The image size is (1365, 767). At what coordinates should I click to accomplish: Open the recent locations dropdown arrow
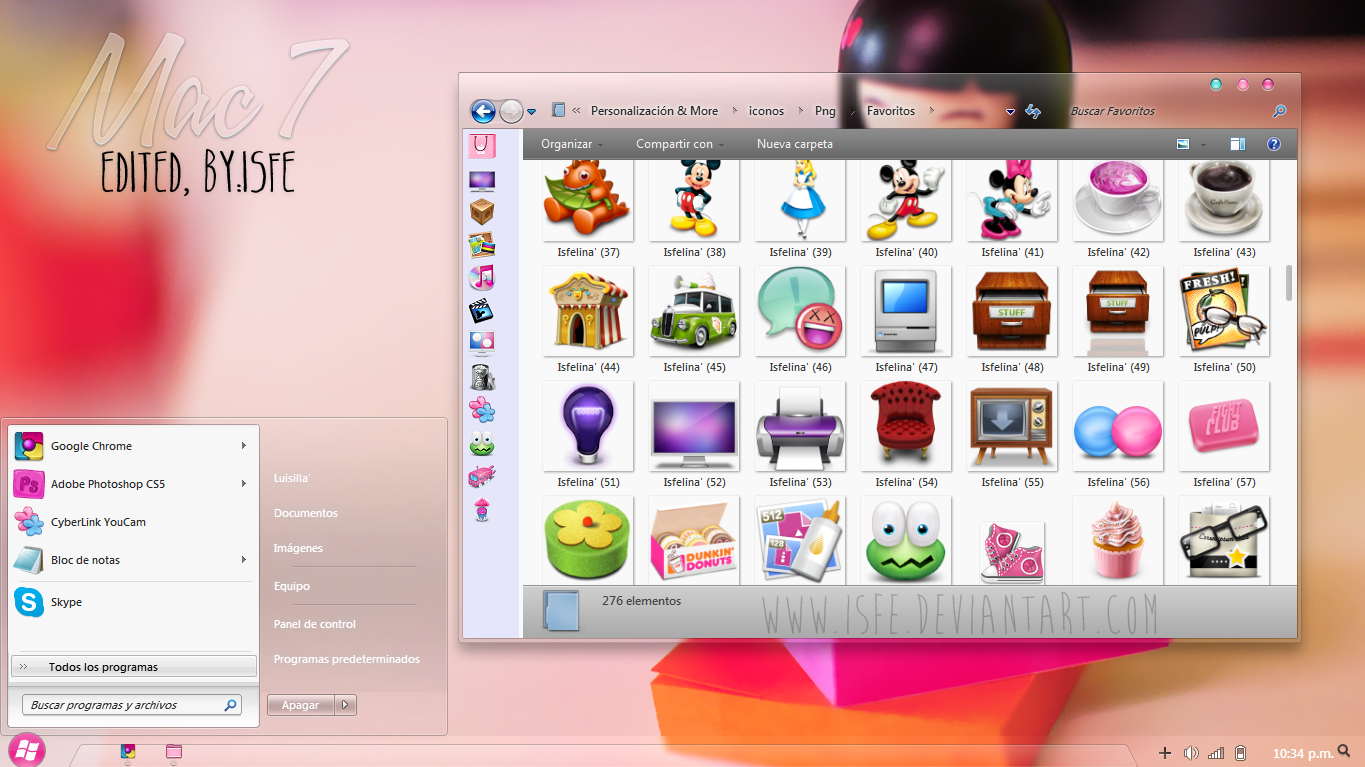point(532,112)
